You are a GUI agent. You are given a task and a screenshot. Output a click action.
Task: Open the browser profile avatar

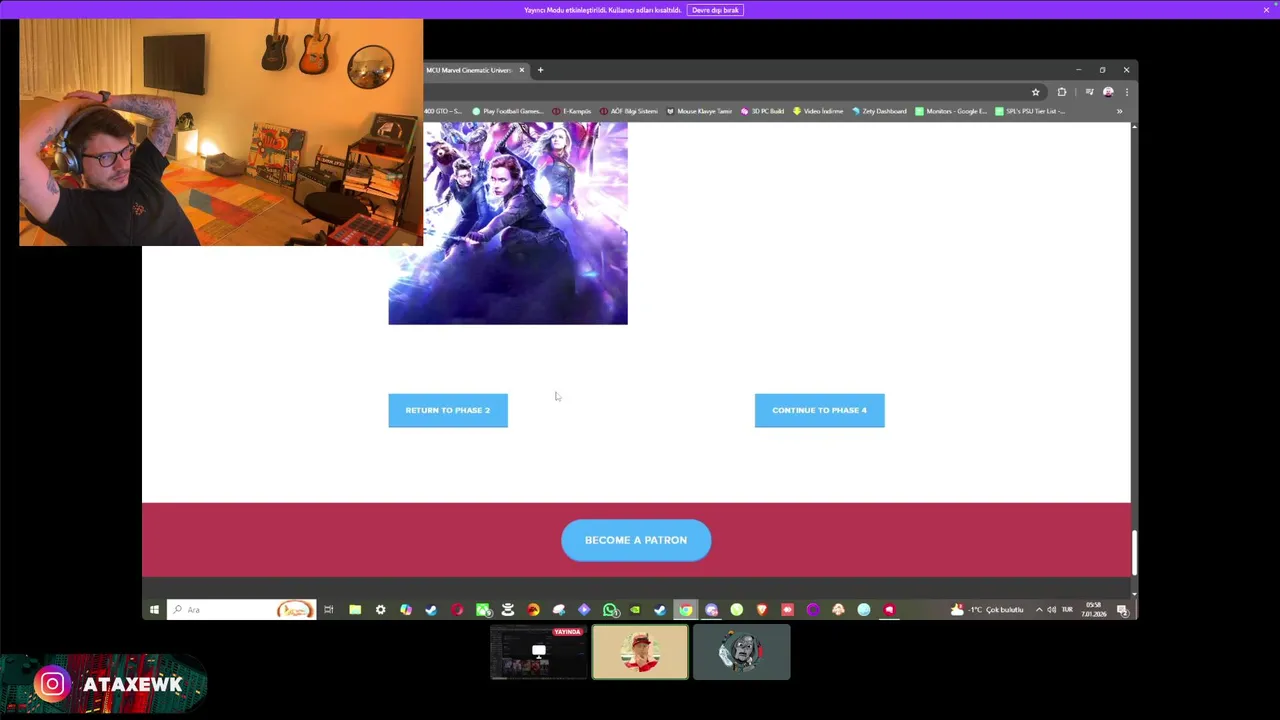tap(1108, 92)
